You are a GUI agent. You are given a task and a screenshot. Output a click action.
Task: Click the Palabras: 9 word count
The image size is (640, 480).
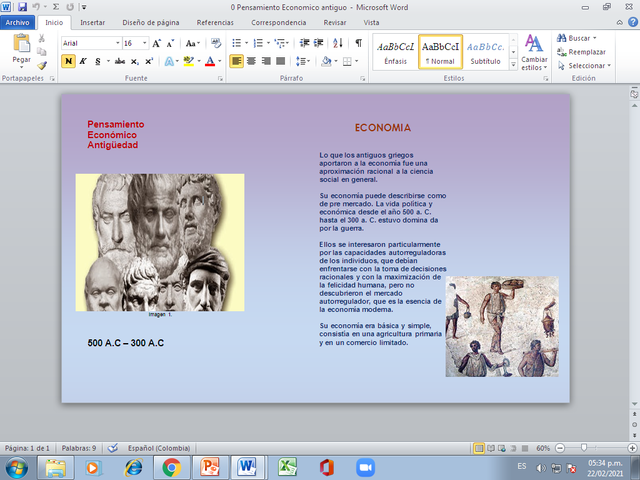[79, 448]
